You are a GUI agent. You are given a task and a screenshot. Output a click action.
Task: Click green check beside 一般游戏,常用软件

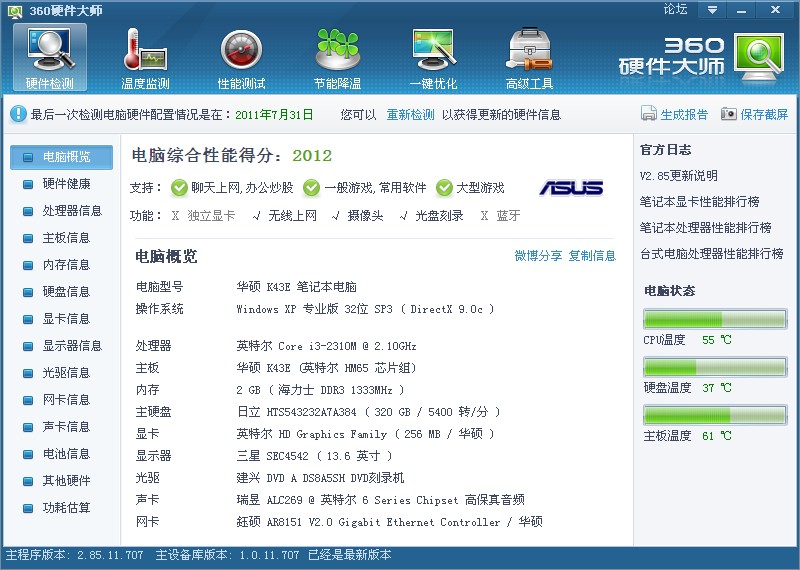[311, 188]
